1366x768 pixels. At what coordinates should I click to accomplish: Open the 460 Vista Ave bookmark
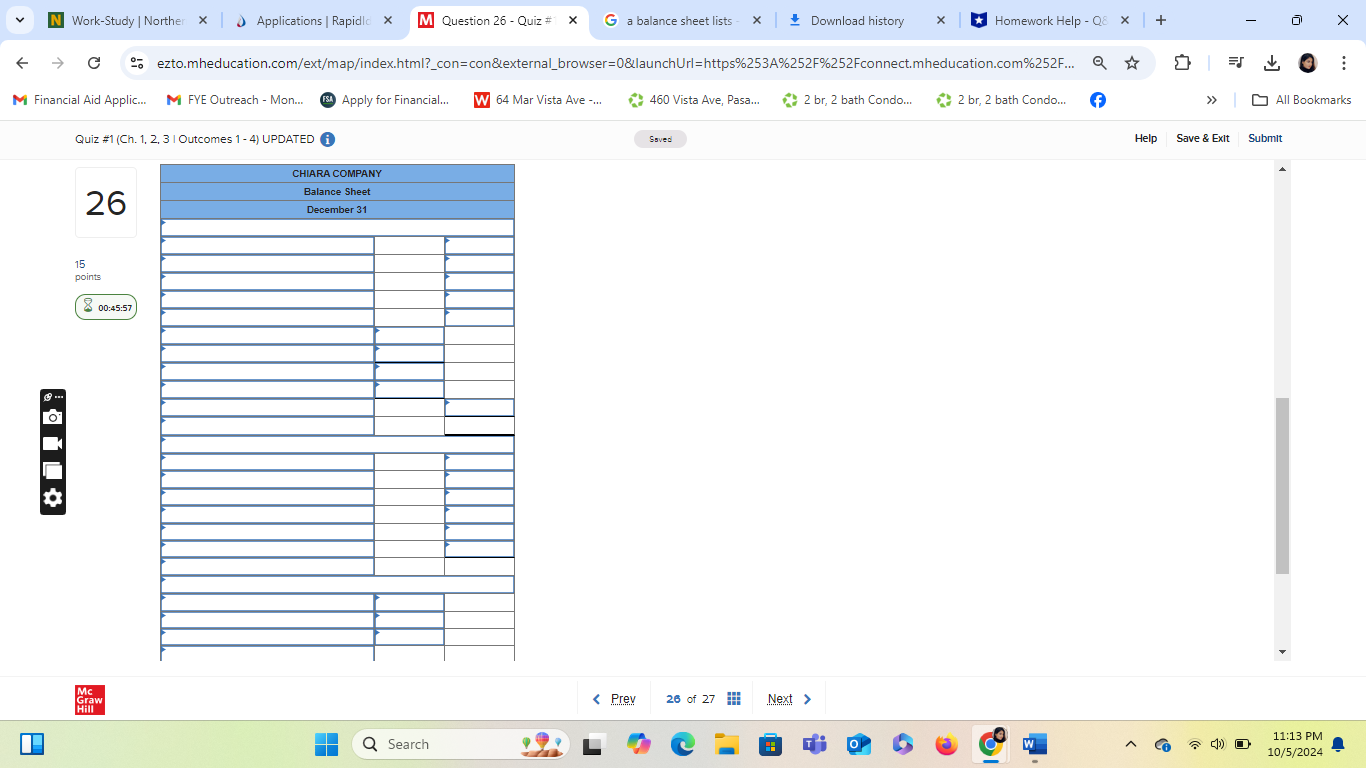[694, 100]
